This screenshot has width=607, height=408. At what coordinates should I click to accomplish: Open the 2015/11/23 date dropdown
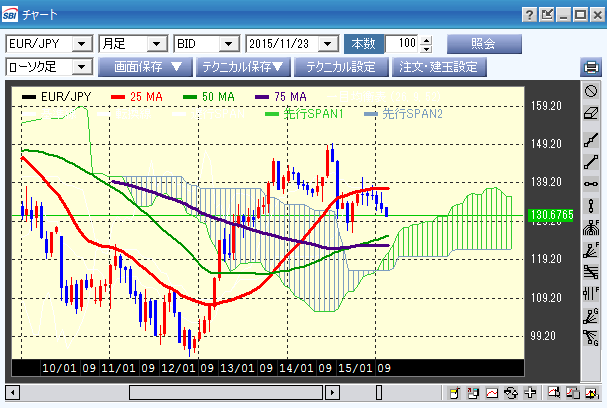328,44
